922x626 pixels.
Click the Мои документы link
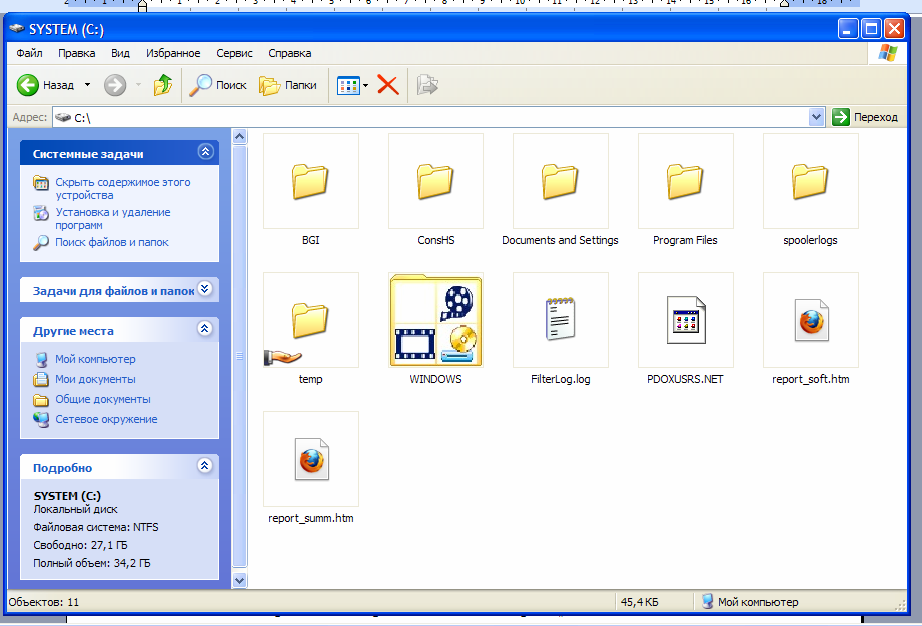[x=95, y=379]
